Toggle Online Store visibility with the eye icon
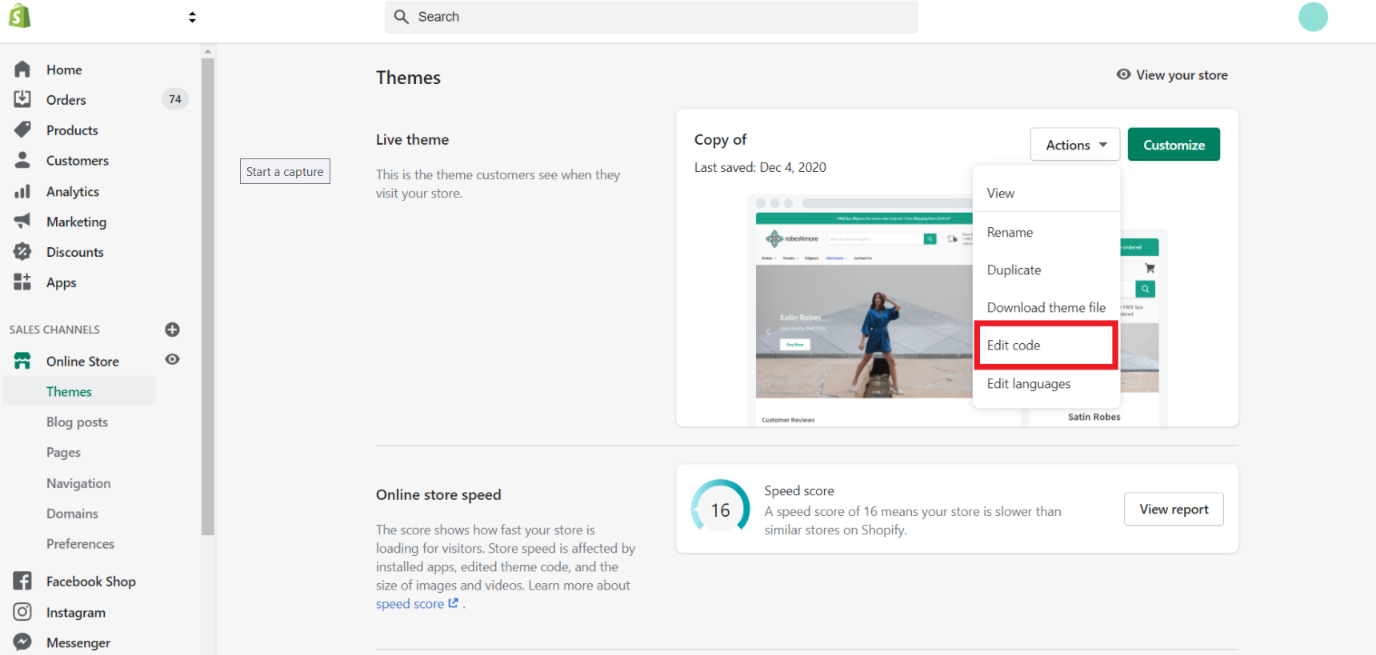 [171, 361]
